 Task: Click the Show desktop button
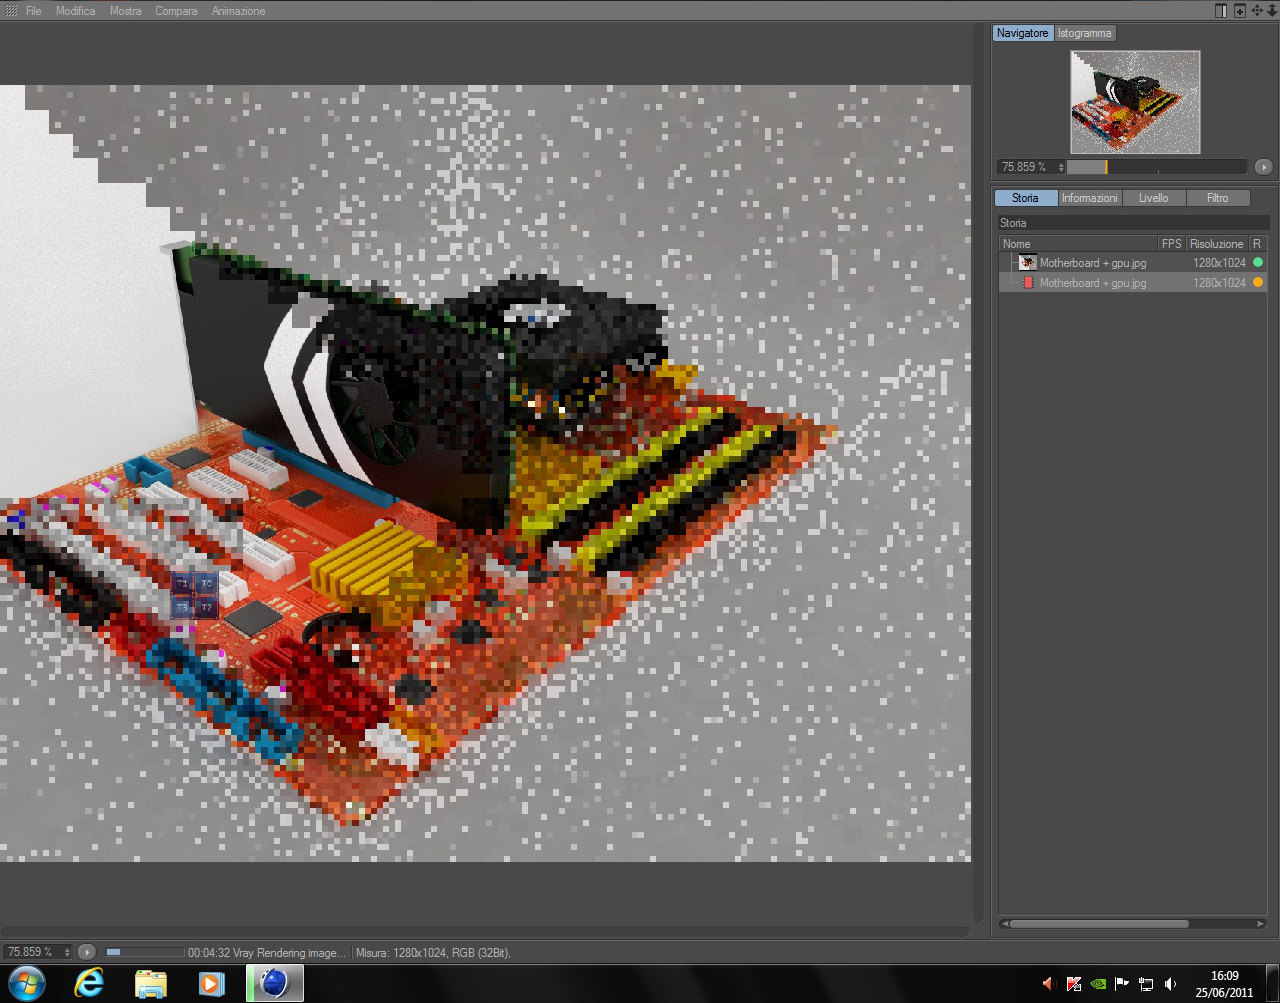(1272, 984)
